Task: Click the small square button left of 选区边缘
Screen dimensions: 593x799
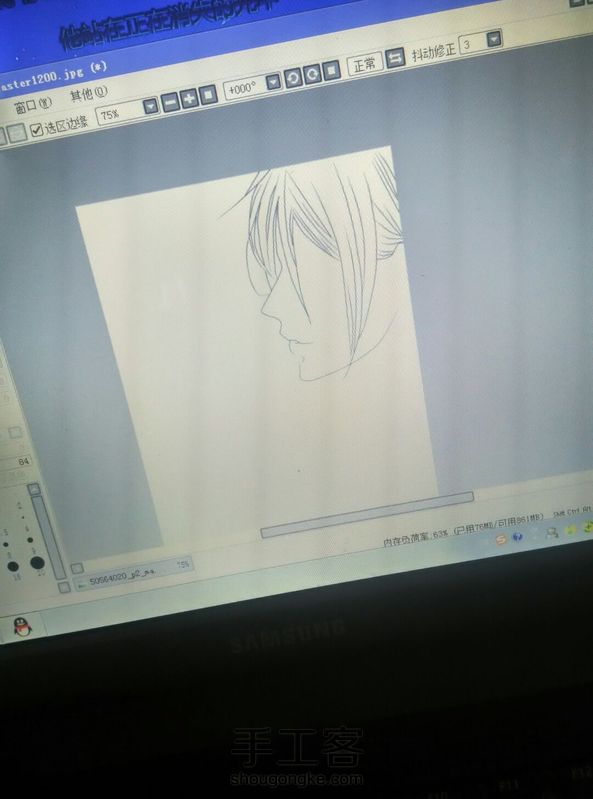Action: click(x=17, y=133)
